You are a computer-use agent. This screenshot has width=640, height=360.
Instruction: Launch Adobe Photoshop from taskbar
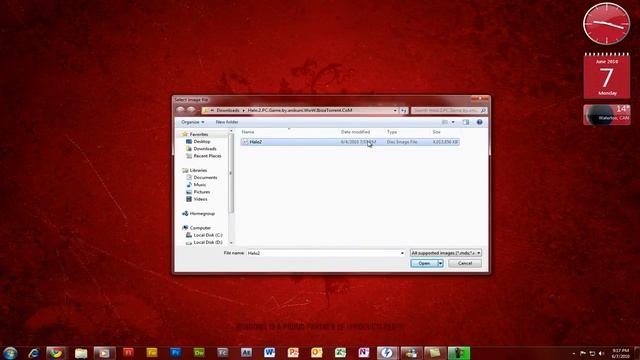176,353
